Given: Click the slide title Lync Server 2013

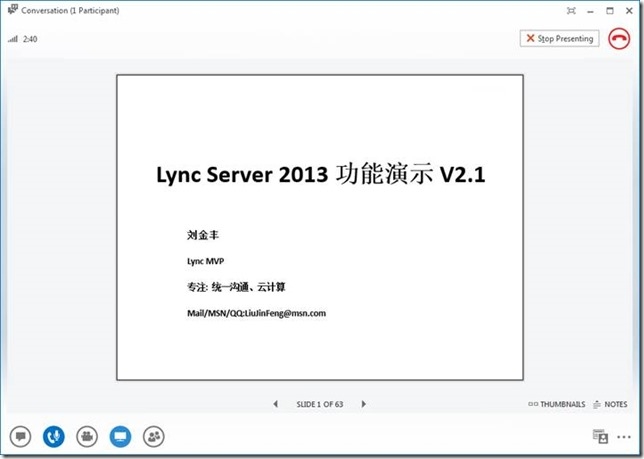Looking at the screenshot, I should pyautogui.click(x=242, y=174).
